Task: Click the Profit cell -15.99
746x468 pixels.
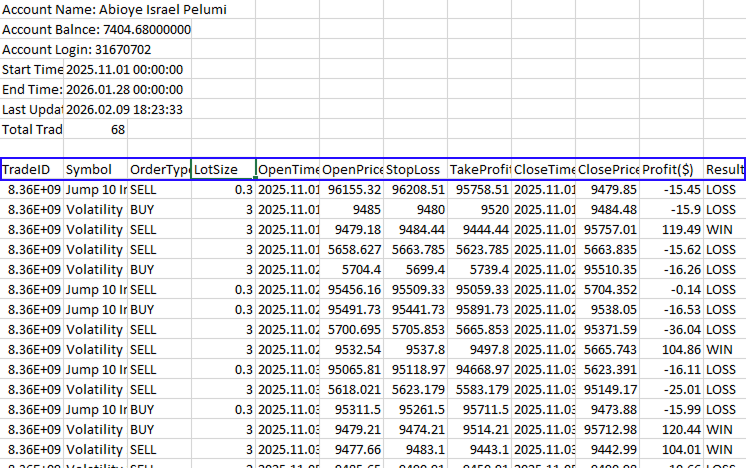Action: pyautogui.click(x=671, y=409)
